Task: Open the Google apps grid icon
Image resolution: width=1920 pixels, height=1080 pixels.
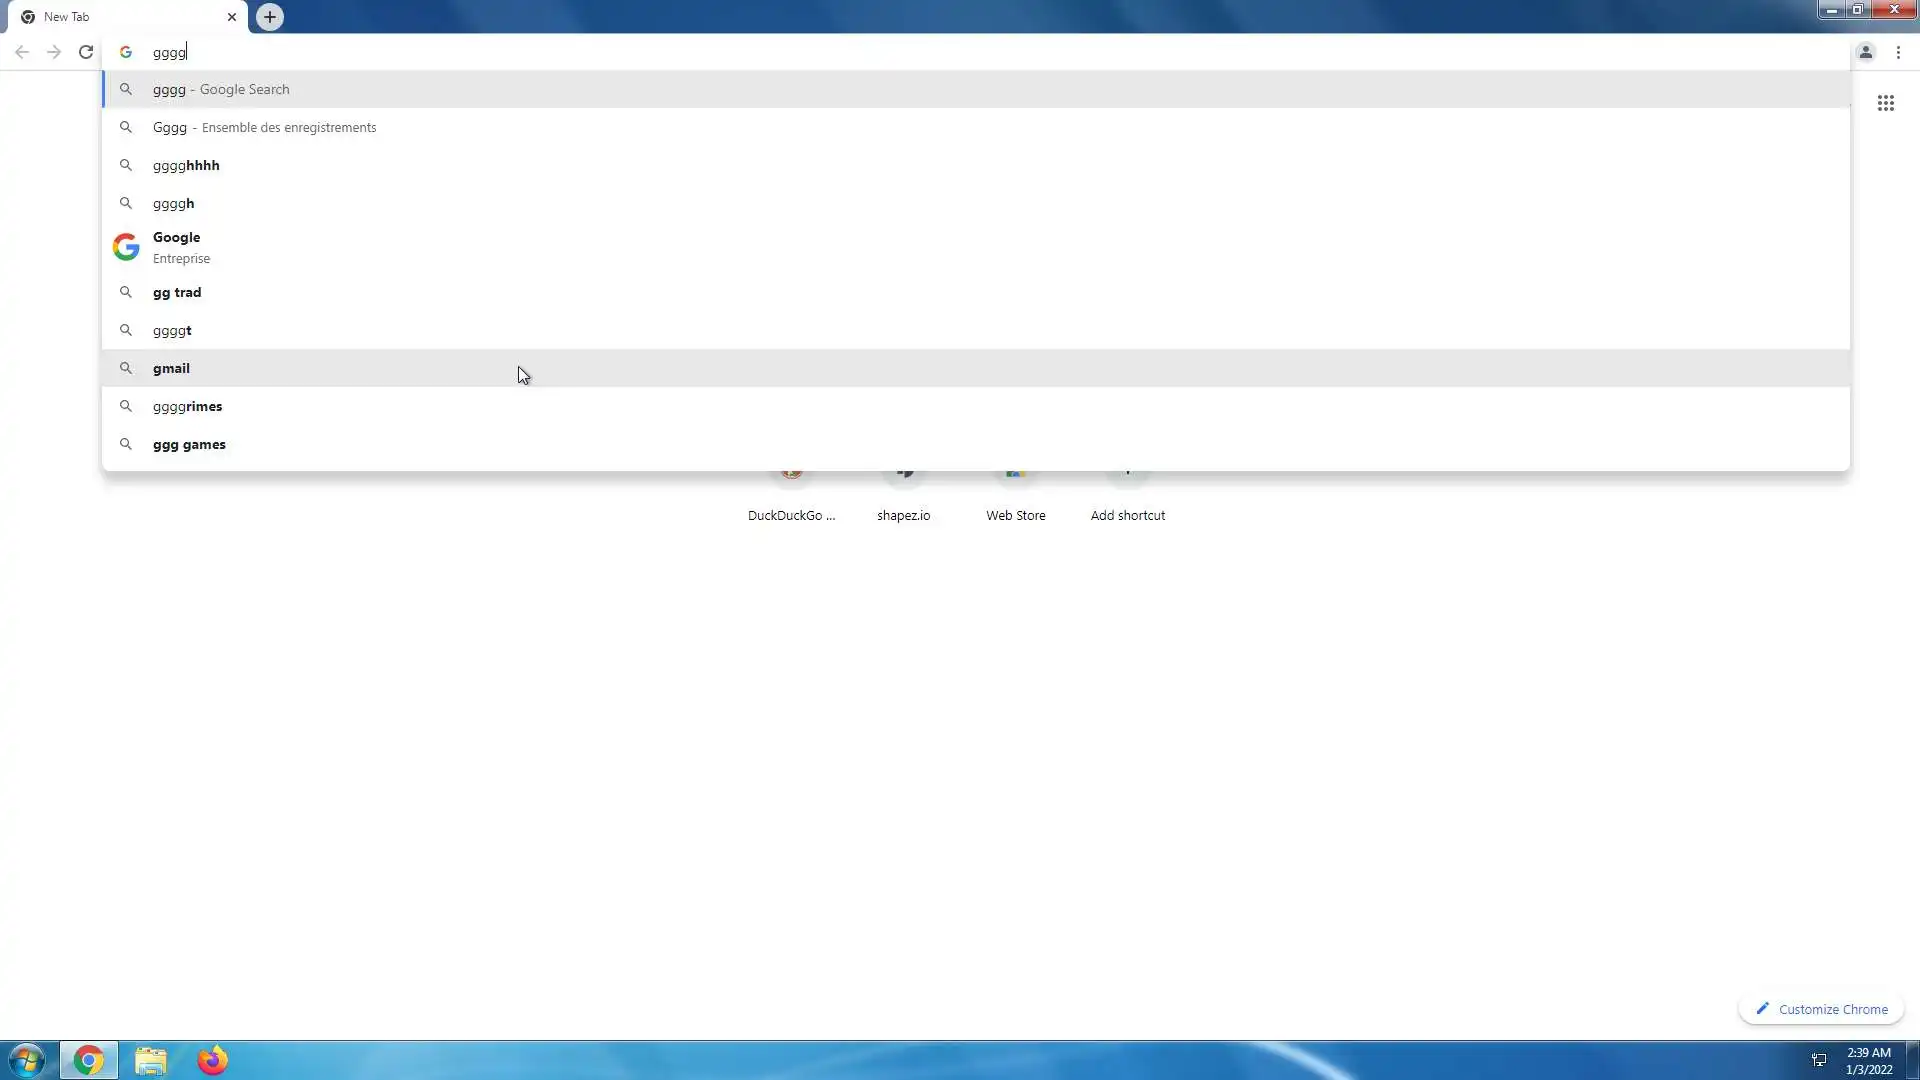Action: tap(1885, 103)
